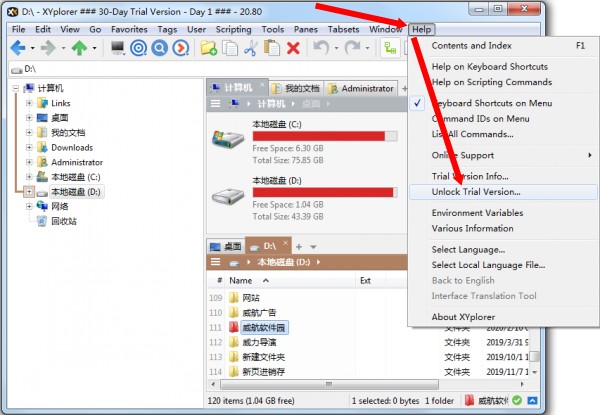Open the pane hamburger menu above drive list
The width and height of the screenshot is (600, 415).
(214, 104)
